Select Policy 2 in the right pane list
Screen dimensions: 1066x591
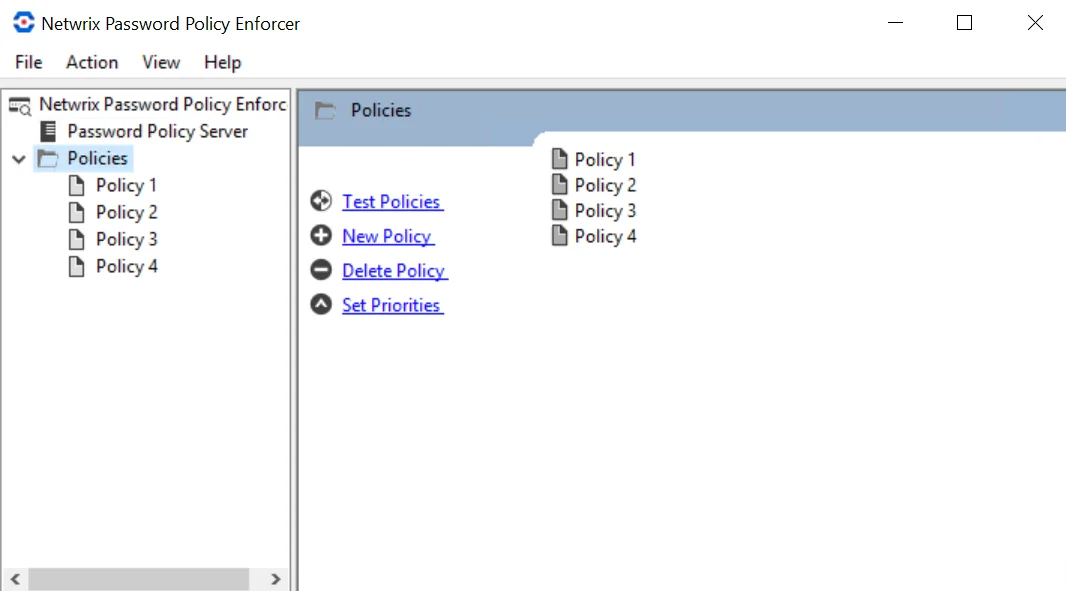click(605, 186)
